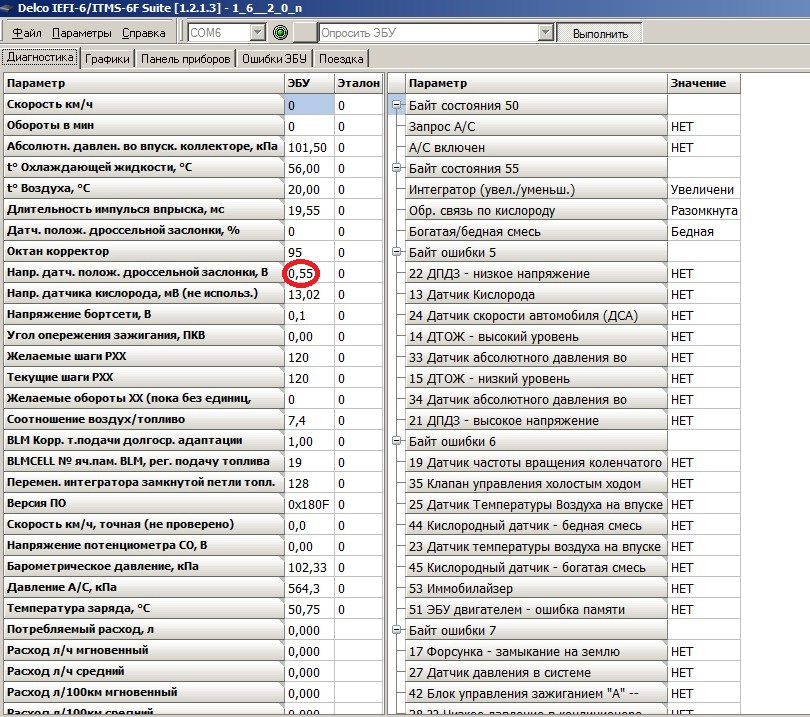Switch to the Поездка tab
This screenshot has width=810, height=717.
[x=341, y=59]
